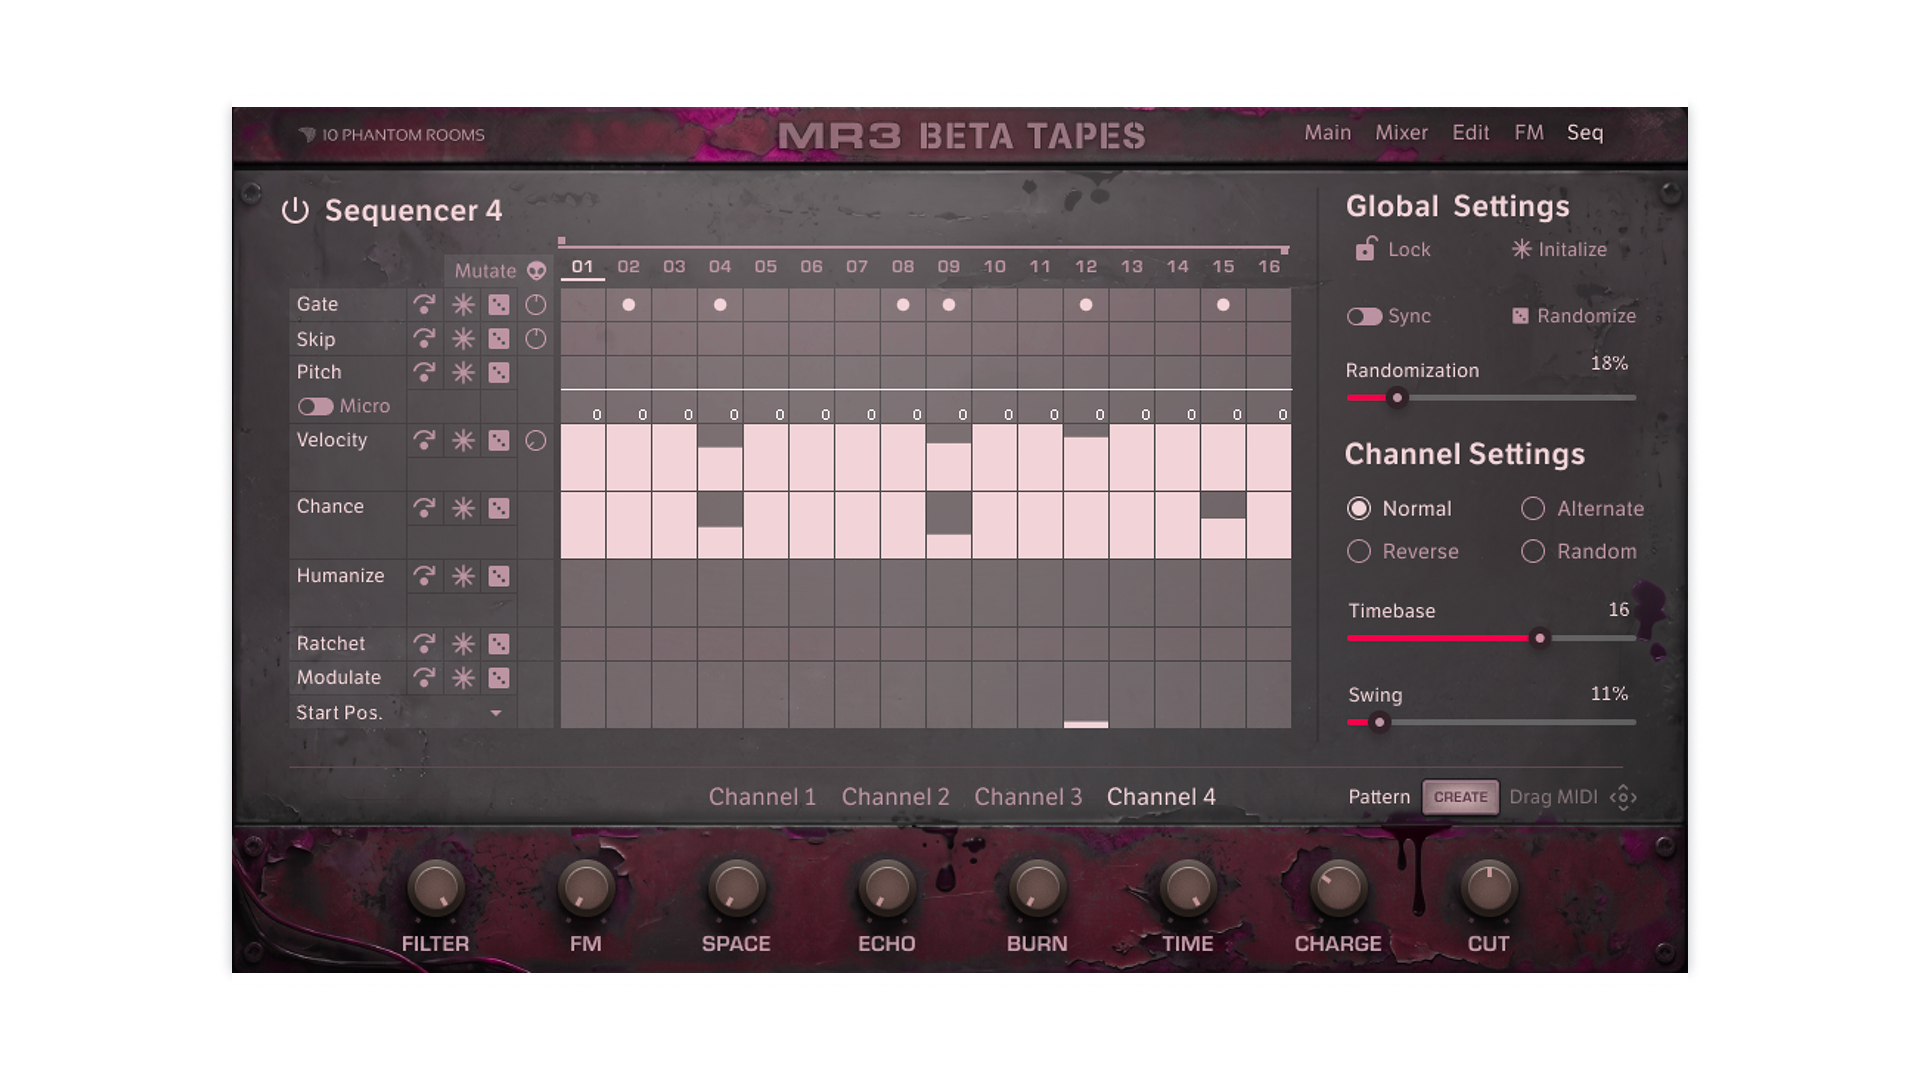This screenshot has height=1080, width=1920.
Task: Switch to Channel 1
Action: (x=762, y=797)
